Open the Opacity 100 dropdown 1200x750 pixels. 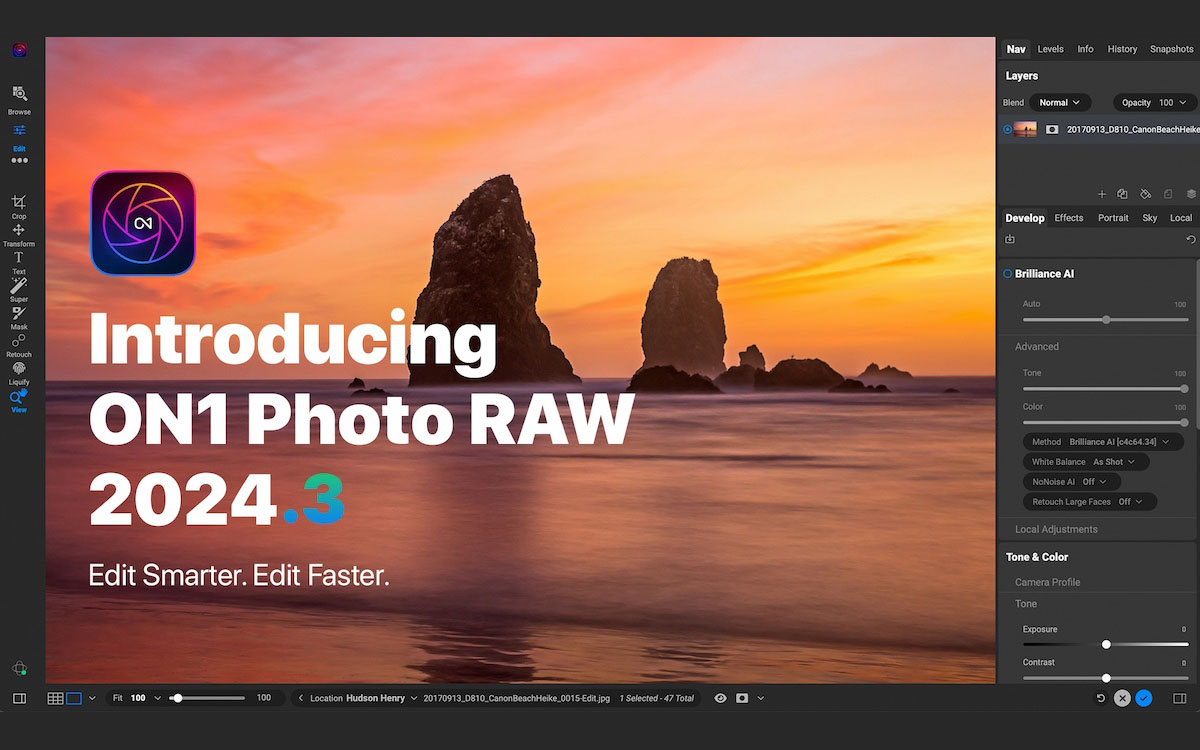coord(1154,102)
